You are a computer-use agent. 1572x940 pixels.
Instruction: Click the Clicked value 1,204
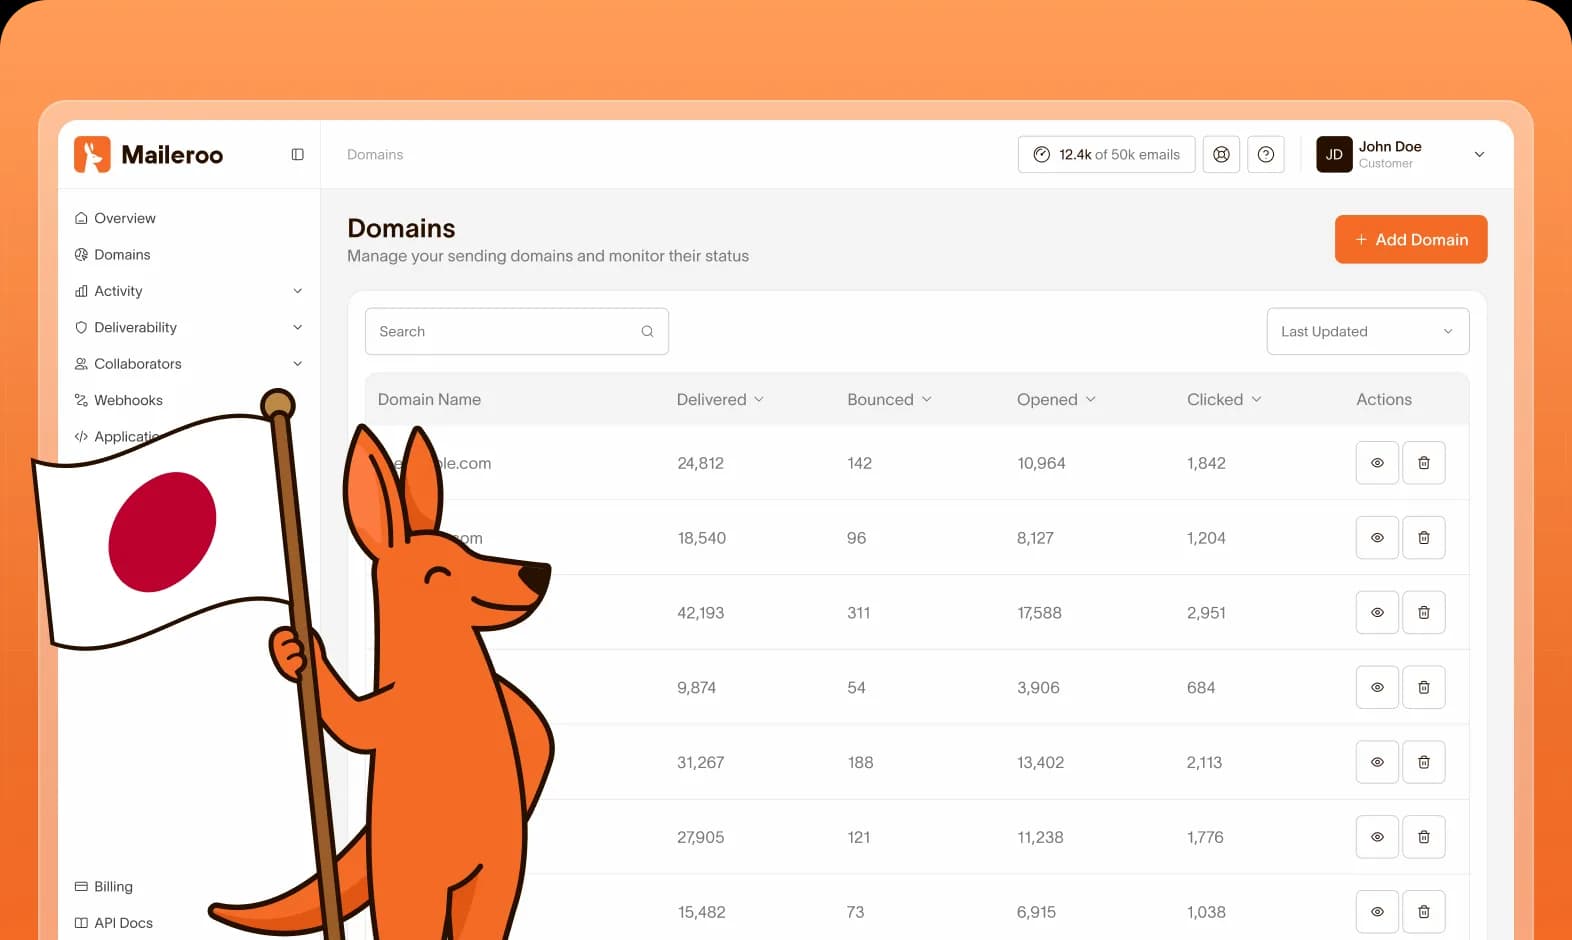pos(1206,538)
